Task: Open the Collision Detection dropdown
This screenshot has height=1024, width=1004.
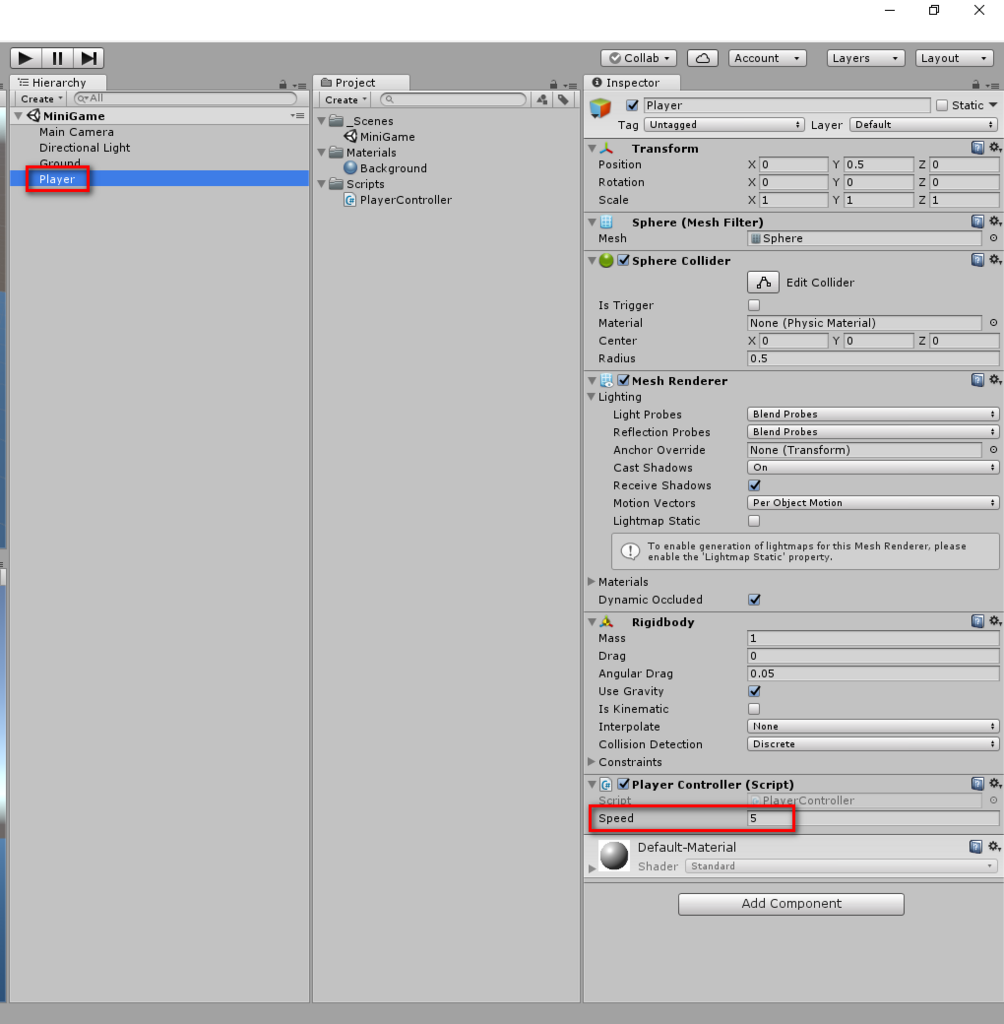Action: pos(873,744)
